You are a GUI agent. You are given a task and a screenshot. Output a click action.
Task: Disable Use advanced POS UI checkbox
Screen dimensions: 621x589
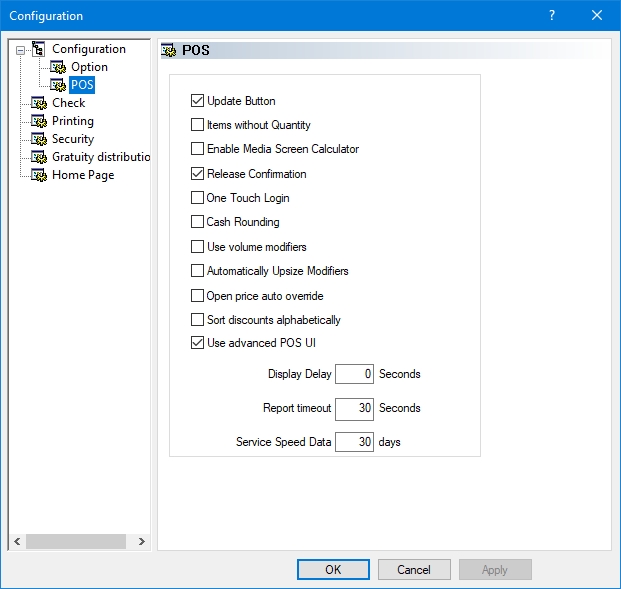pyautogui.click(x=197, y=344)
